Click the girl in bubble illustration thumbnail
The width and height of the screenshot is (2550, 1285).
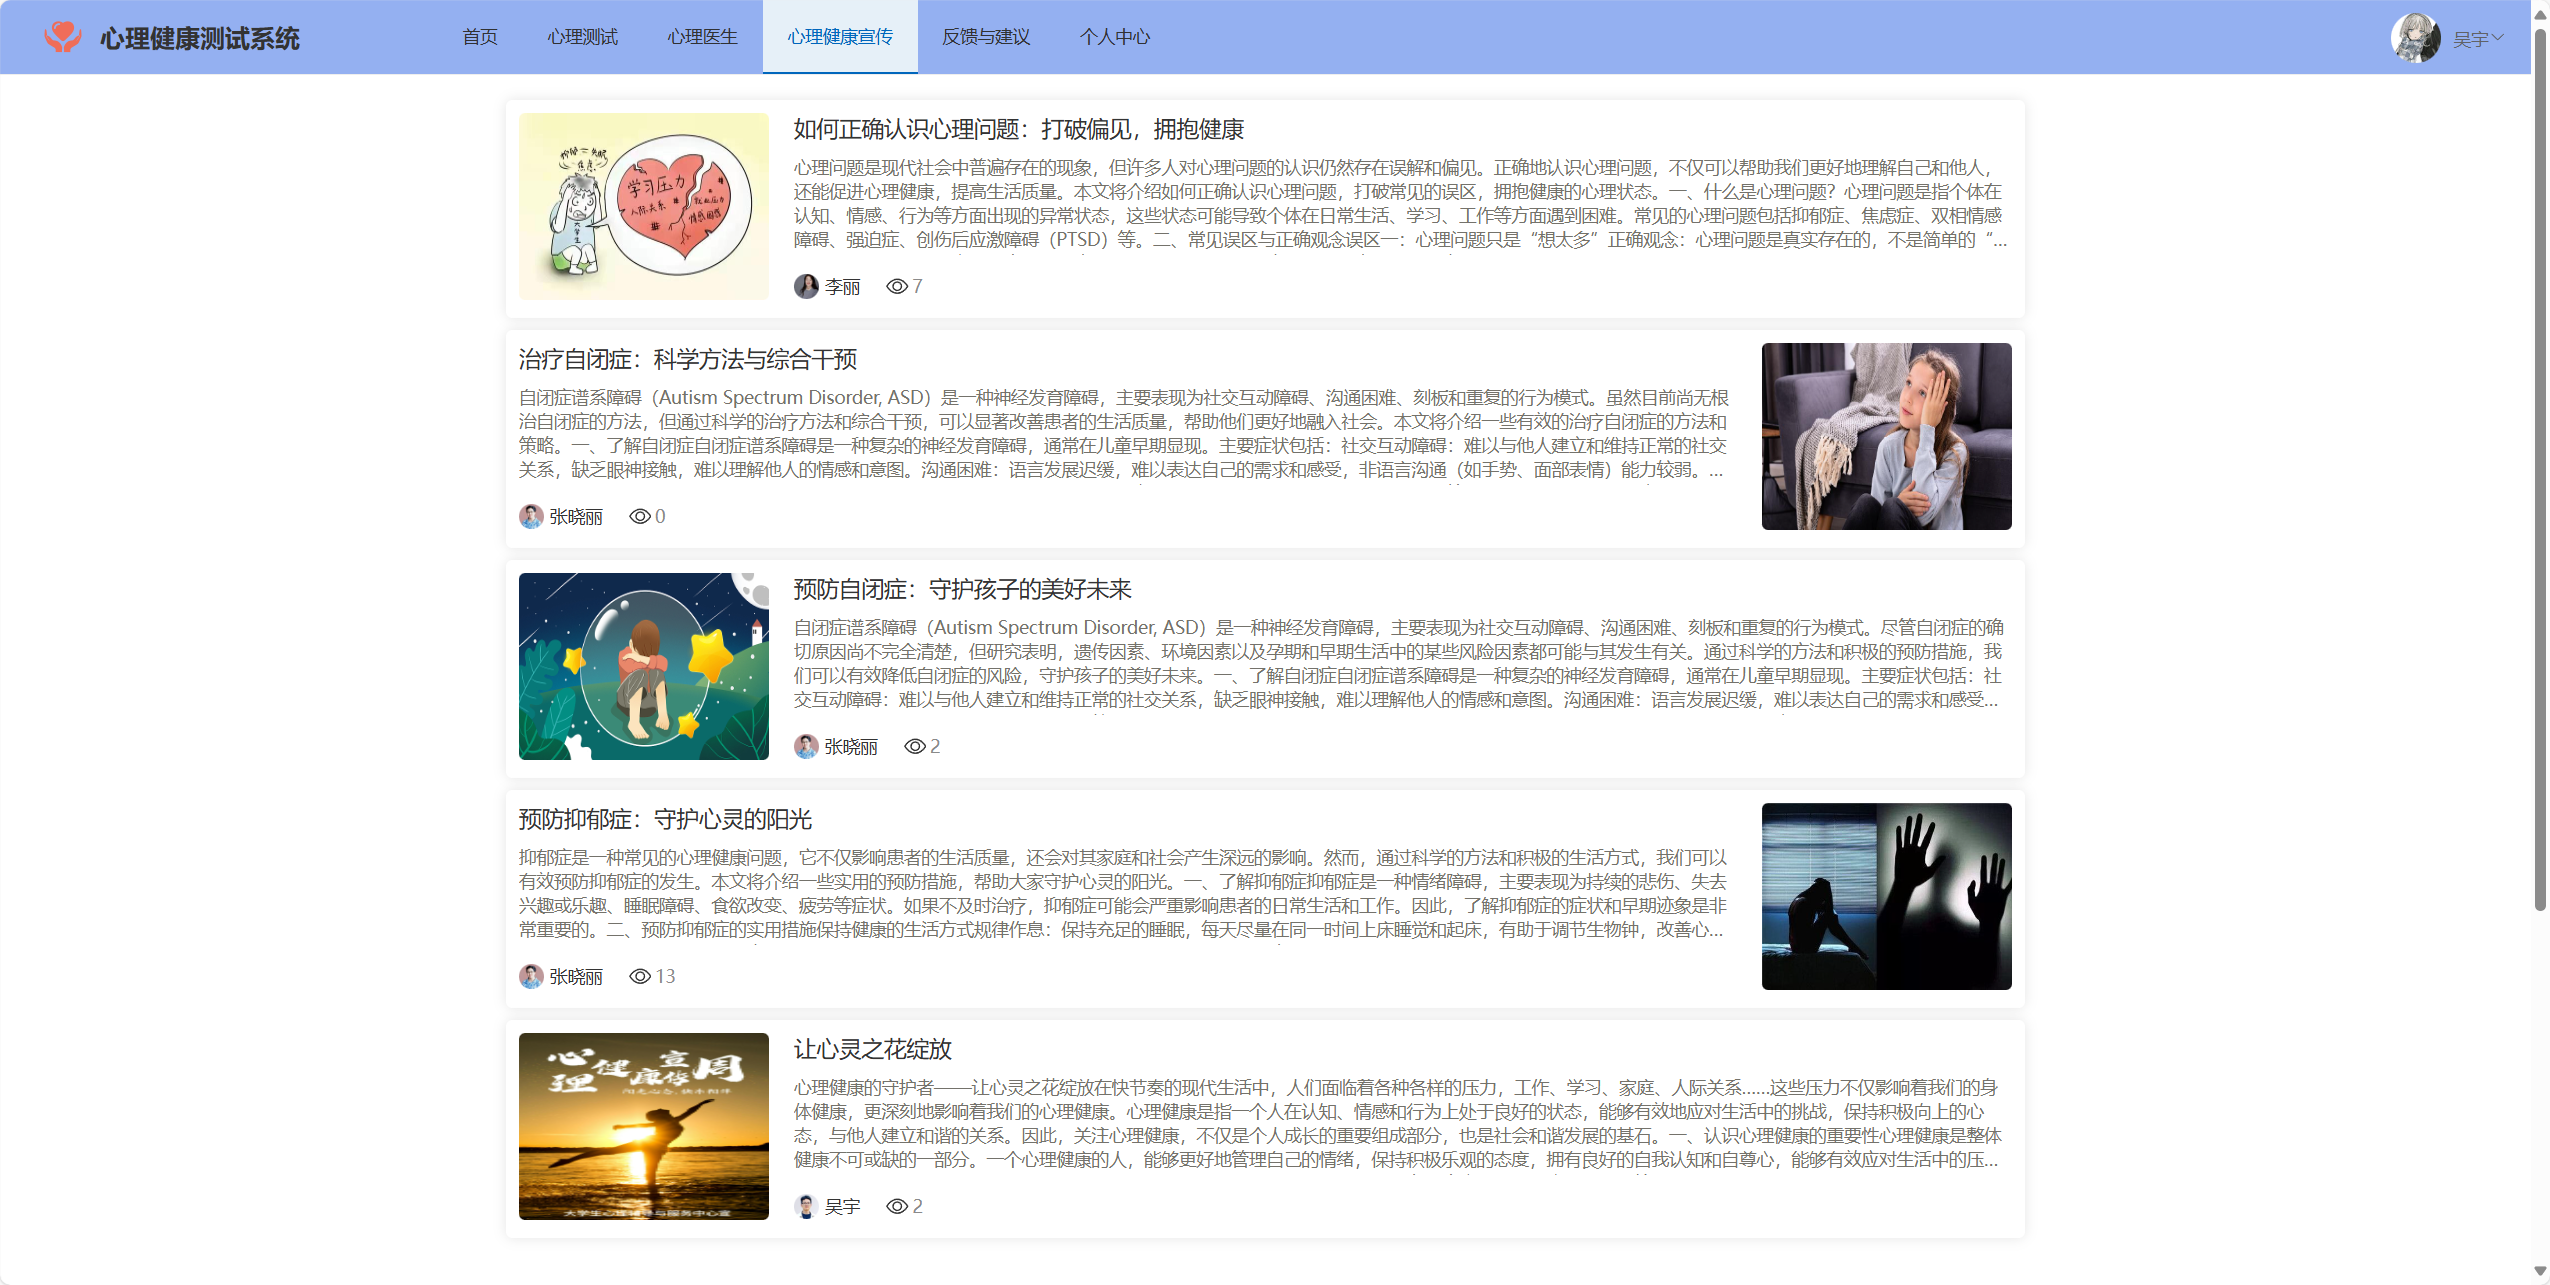tap(643, 667)
